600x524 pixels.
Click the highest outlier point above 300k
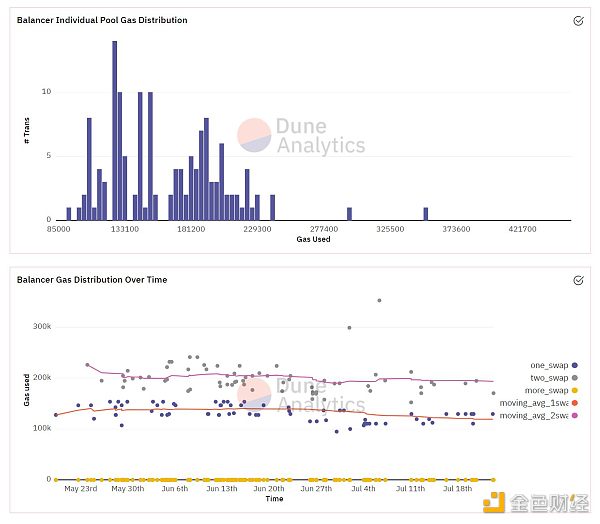379,300
